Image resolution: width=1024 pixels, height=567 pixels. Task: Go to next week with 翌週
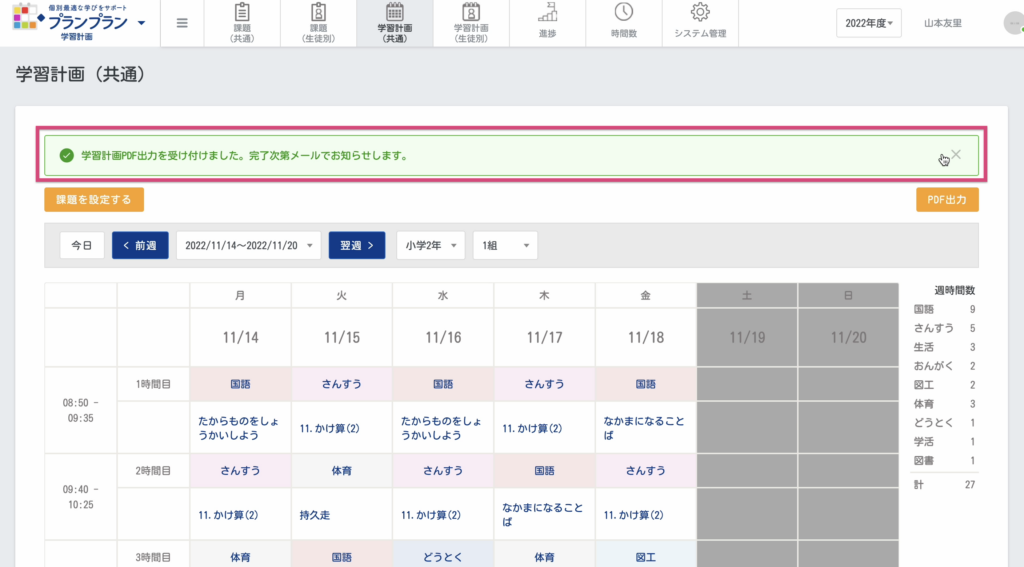point(357,245)
